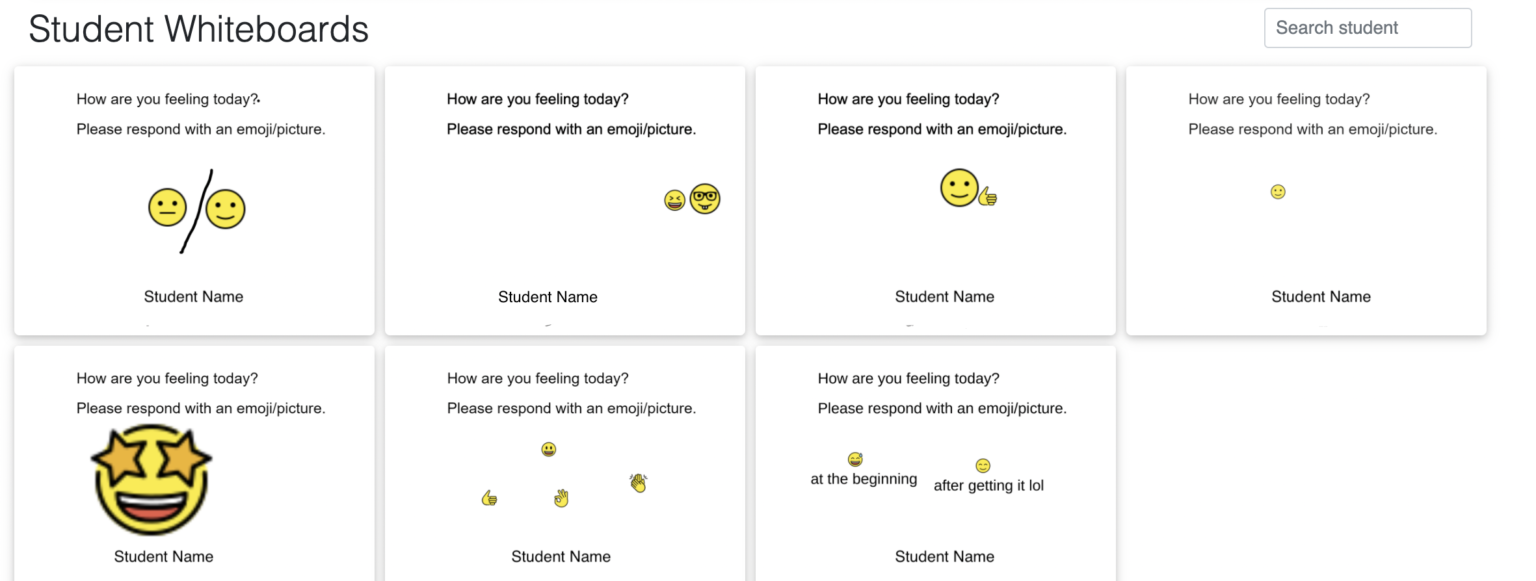Click the emoji above "at the beginning"

pyautogui.click(x=855, y=460)
